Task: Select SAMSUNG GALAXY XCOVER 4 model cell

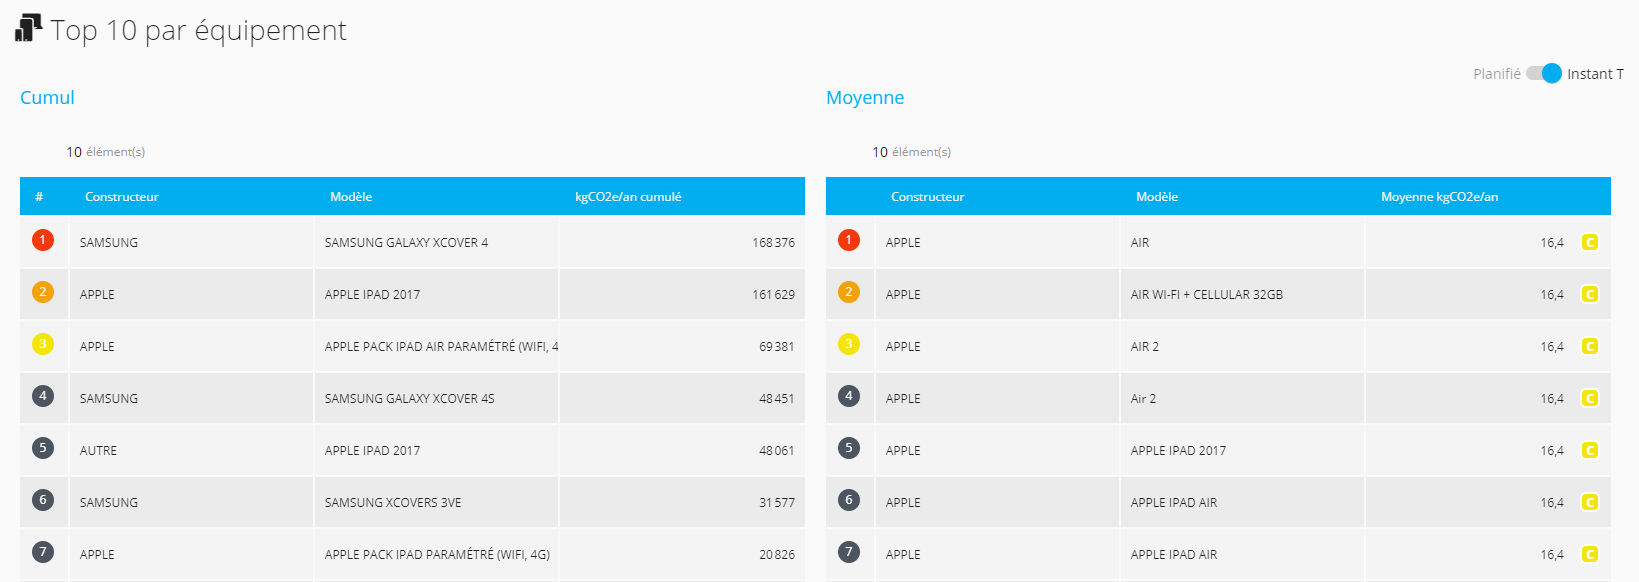Action: [436, 242]
